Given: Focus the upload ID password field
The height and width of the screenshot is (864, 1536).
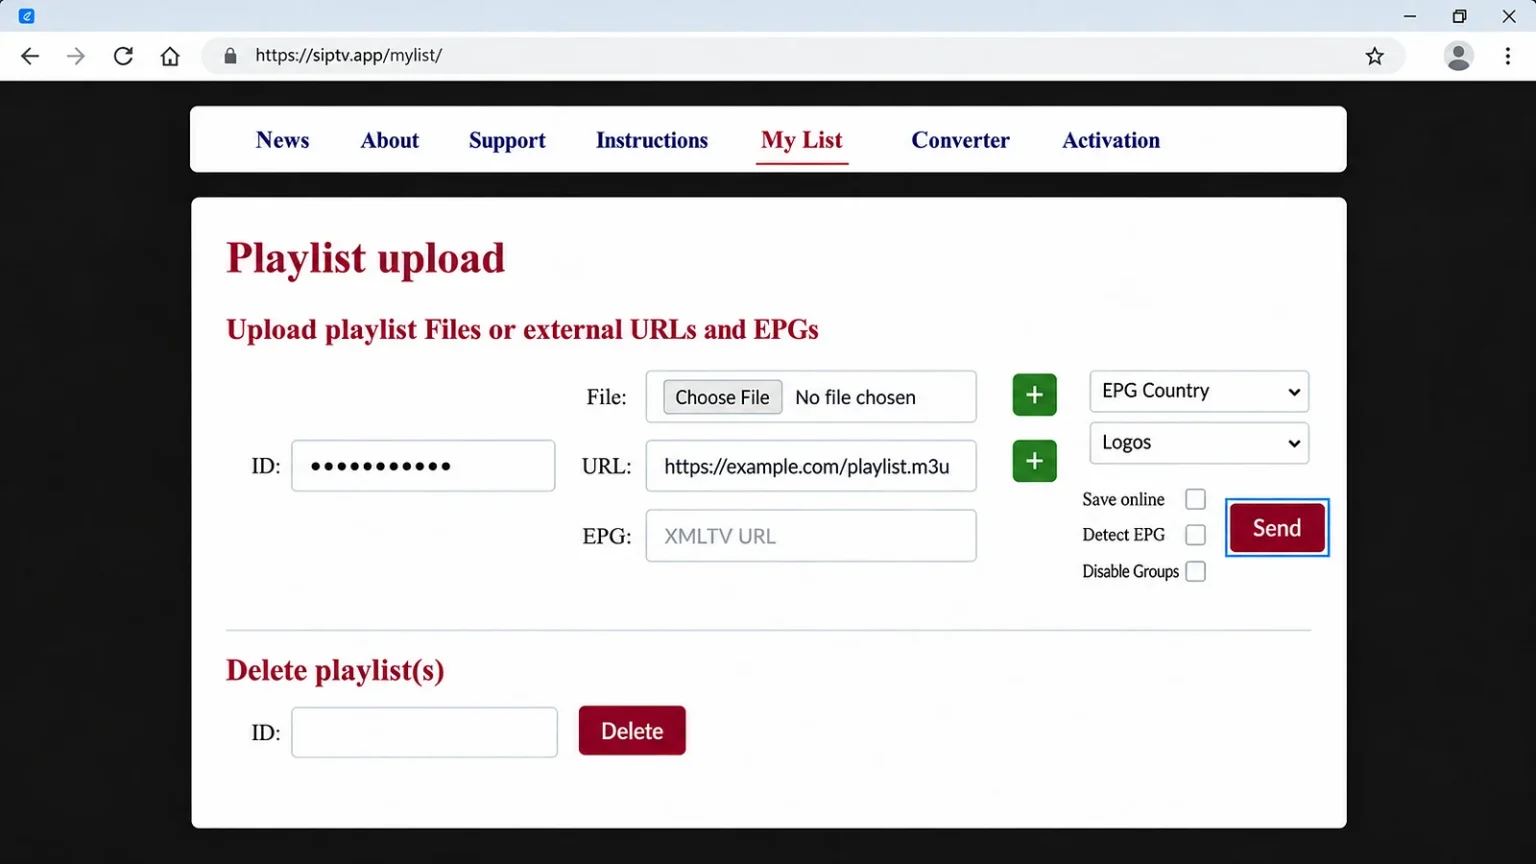Looking at the screenshot, I should click(x=423, y=466).
